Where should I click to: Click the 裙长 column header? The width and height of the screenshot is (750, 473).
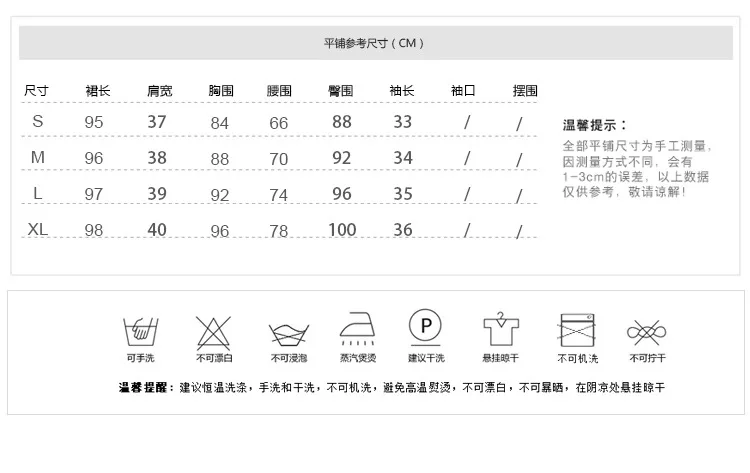point(98,90)
